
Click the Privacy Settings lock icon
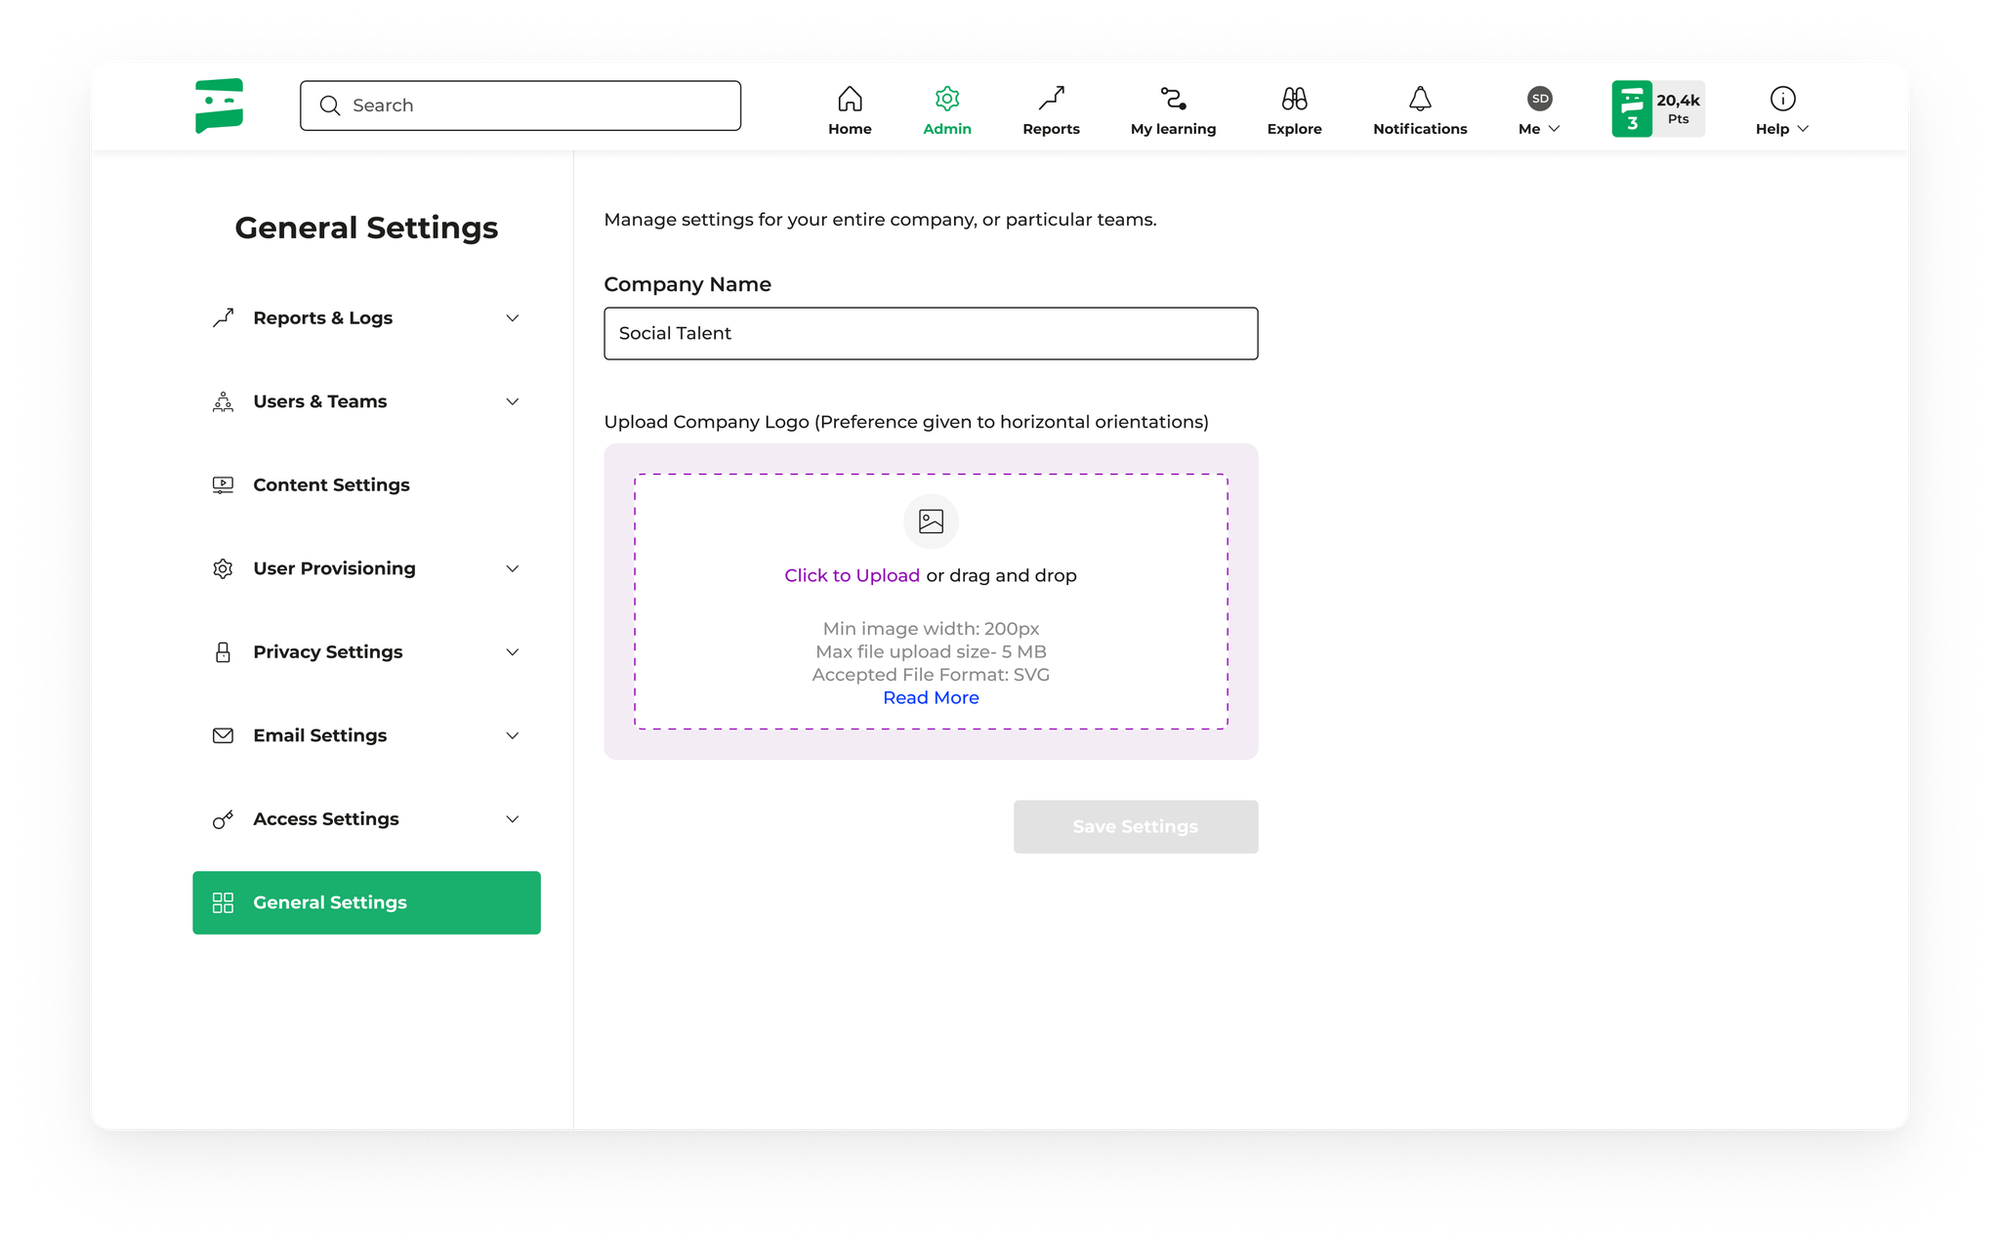(223, 652)
